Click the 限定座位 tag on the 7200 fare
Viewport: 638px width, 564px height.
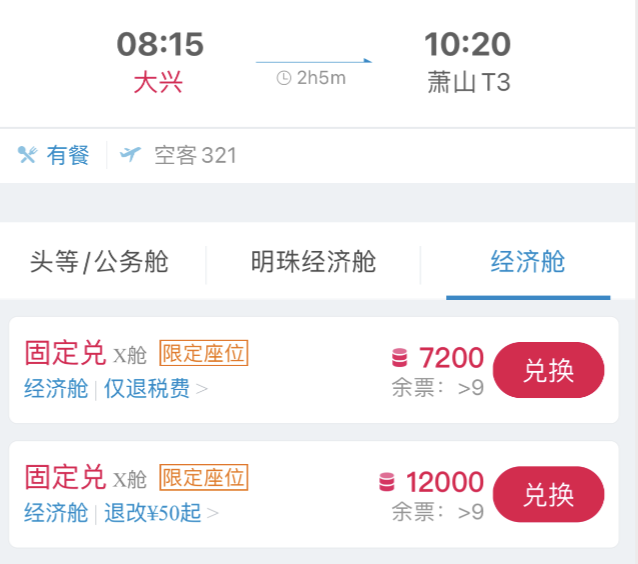point(204,353)
